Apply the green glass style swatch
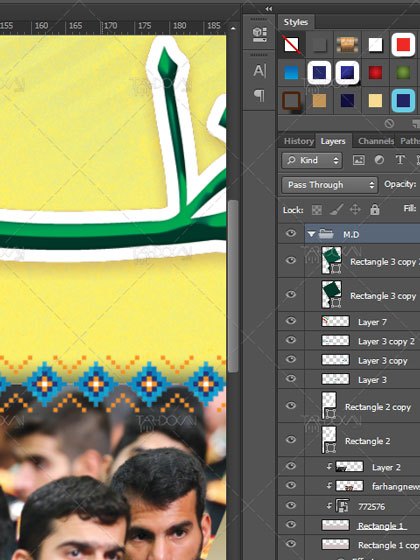This screenshot has width=420, height=560. [403, 72]
